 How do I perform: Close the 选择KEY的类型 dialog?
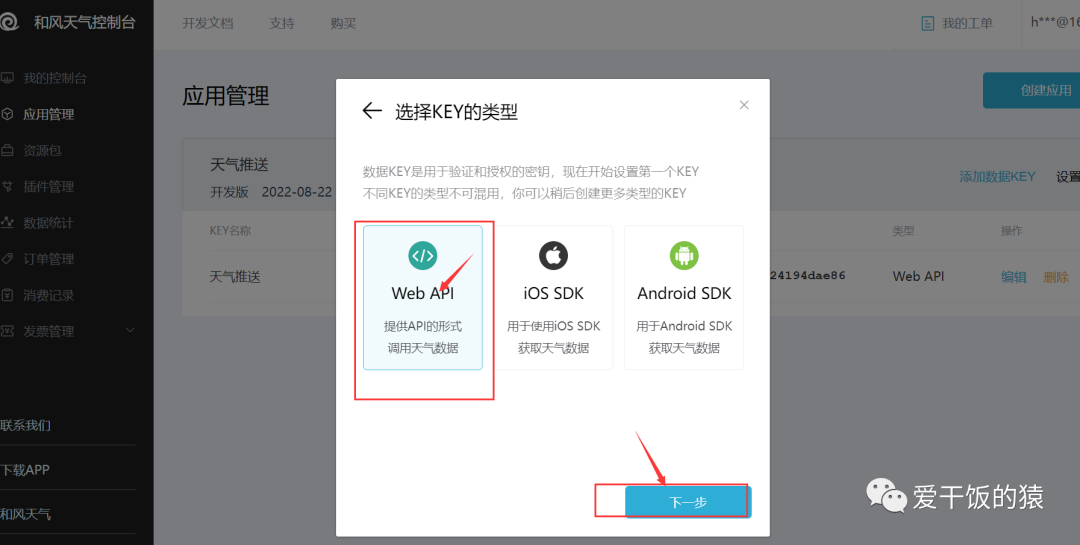coord(744,105)
